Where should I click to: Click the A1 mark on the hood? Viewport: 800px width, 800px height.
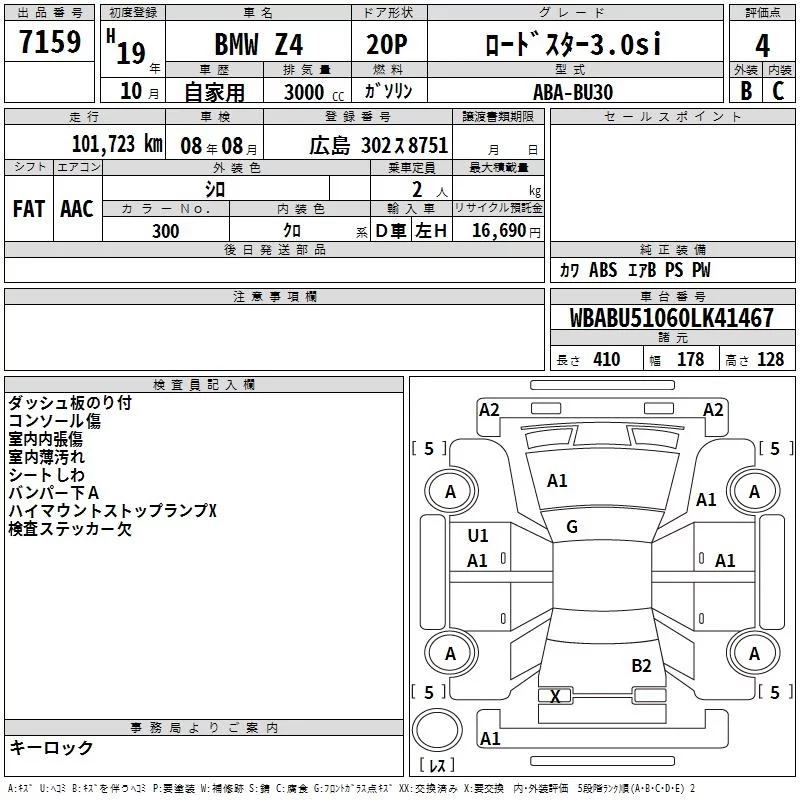(x=557, y=481)
